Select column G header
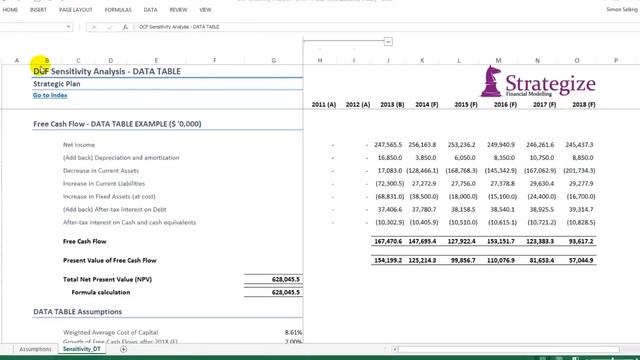The height and width of the screenshot is (360, 640). [273, 60]
